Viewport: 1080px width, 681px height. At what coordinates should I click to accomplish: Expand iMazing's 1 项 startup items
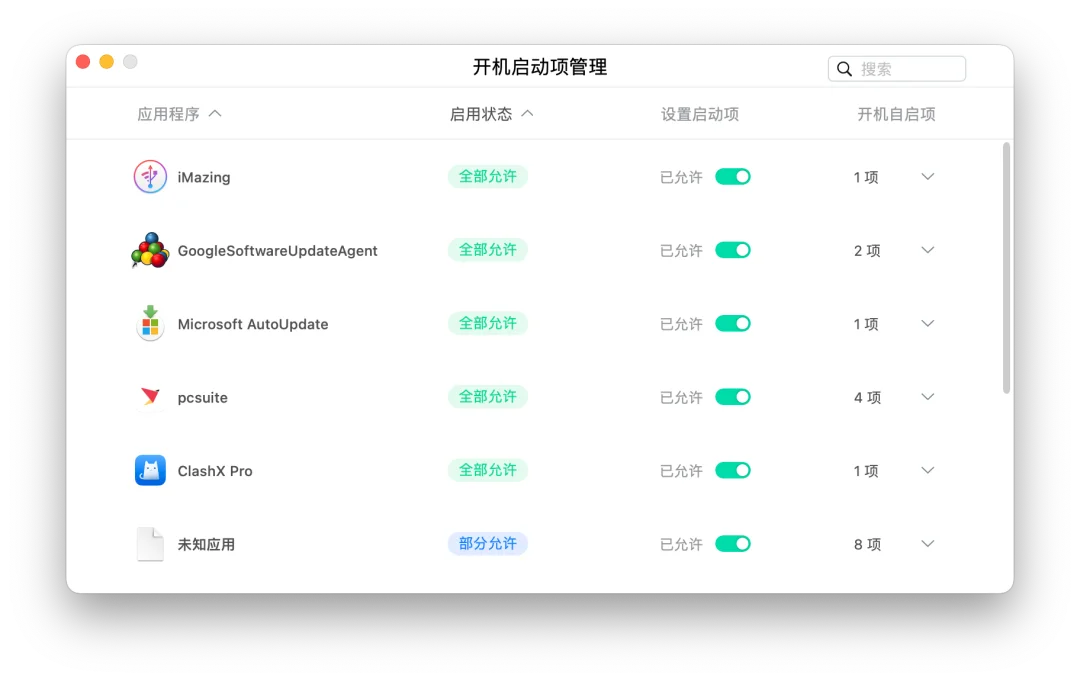(928, 177)
